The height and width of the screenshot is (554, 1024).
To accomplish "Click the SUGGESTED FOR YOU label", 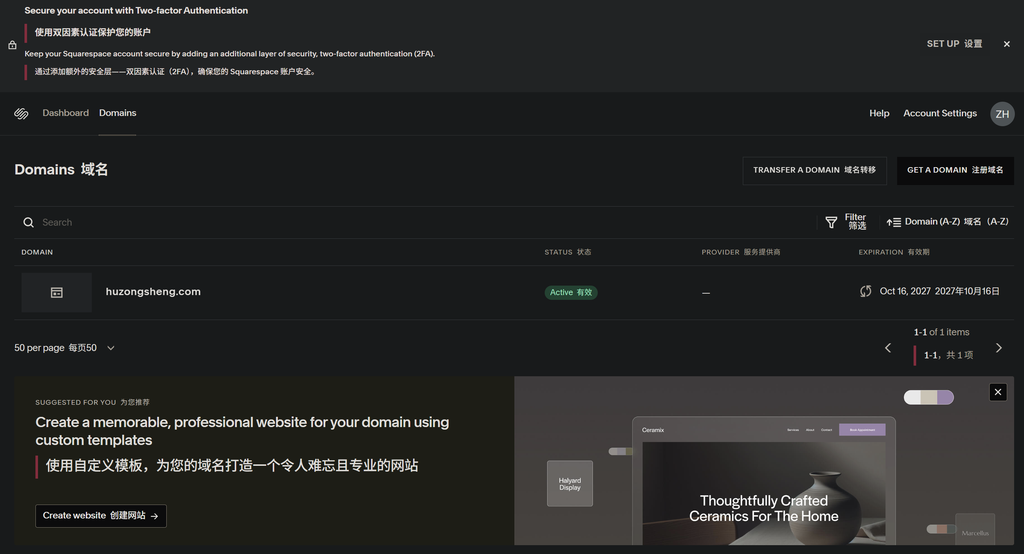I will (x=92, y=402).
